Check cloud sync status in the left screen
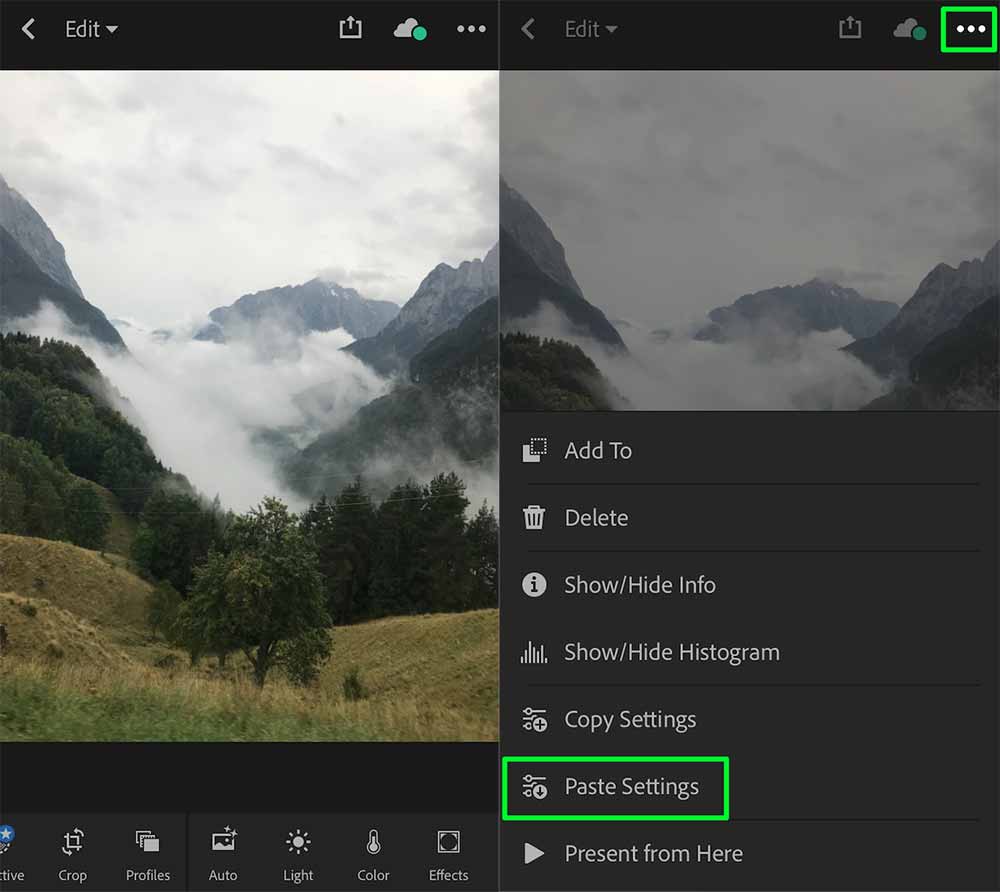This screenshot has width=1000, height=892. (x=410, y=29)
